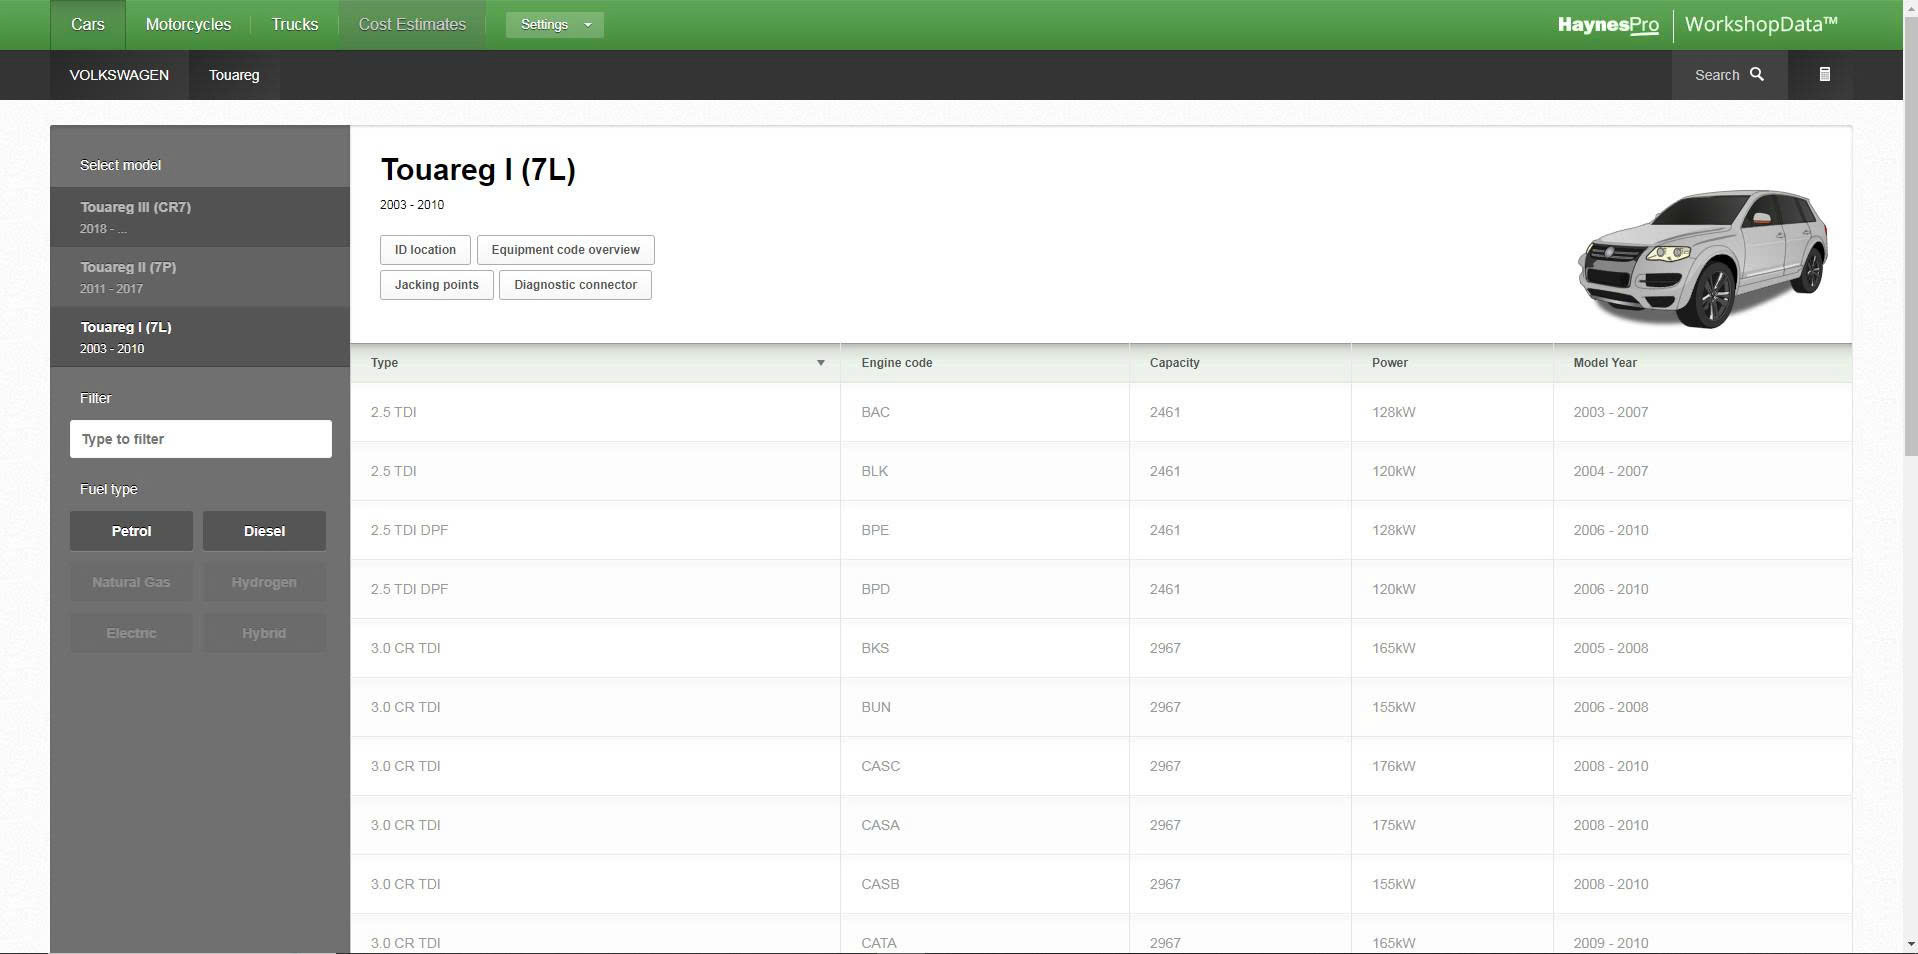Toggle the Hybrid fuel type filter
The height and width of the screenshot is (954, 1918).
tap(264, 633)
